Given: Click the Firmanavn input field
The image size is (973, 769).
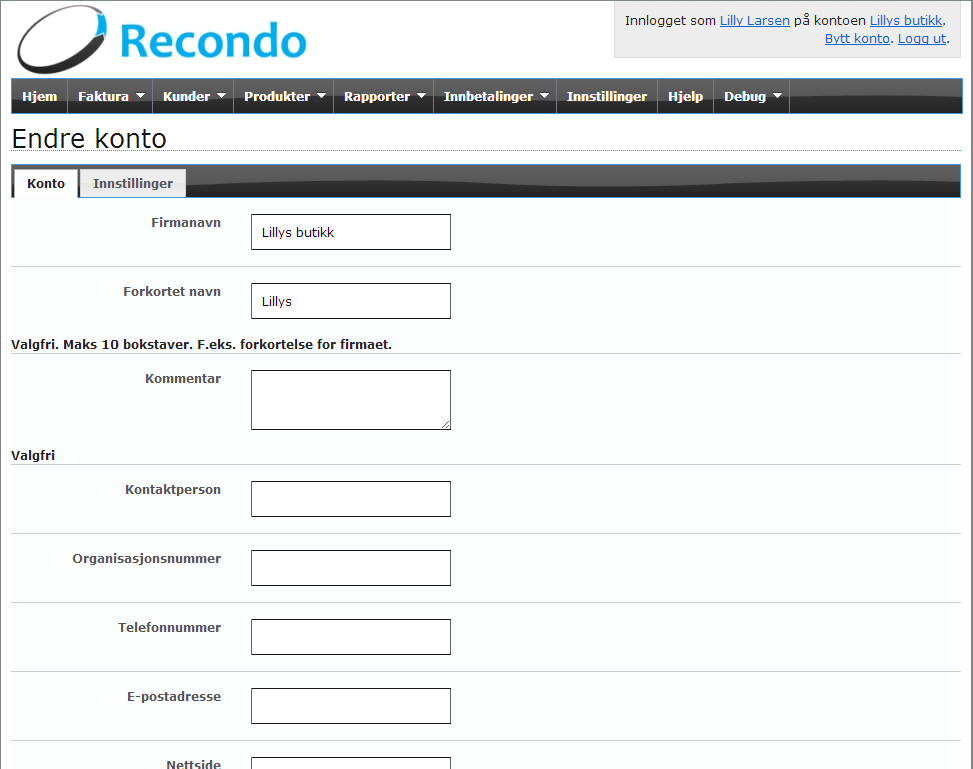Looking at the screenshot, I should tap(350, 232).
